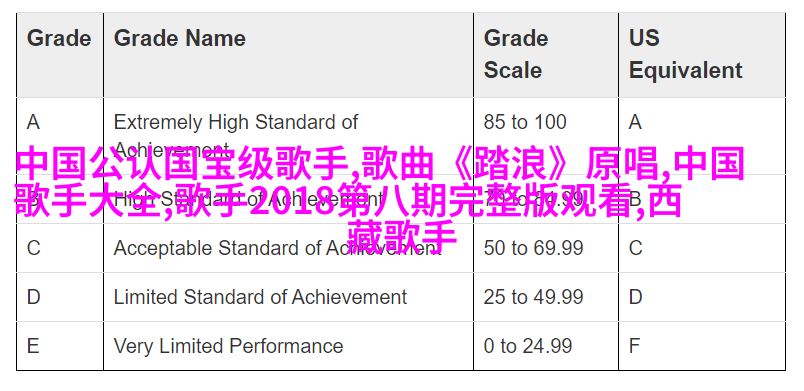The height and width of the screenshot is (391, 804).
Task: Click Very Limited Performance text
Action: (228, 346)
